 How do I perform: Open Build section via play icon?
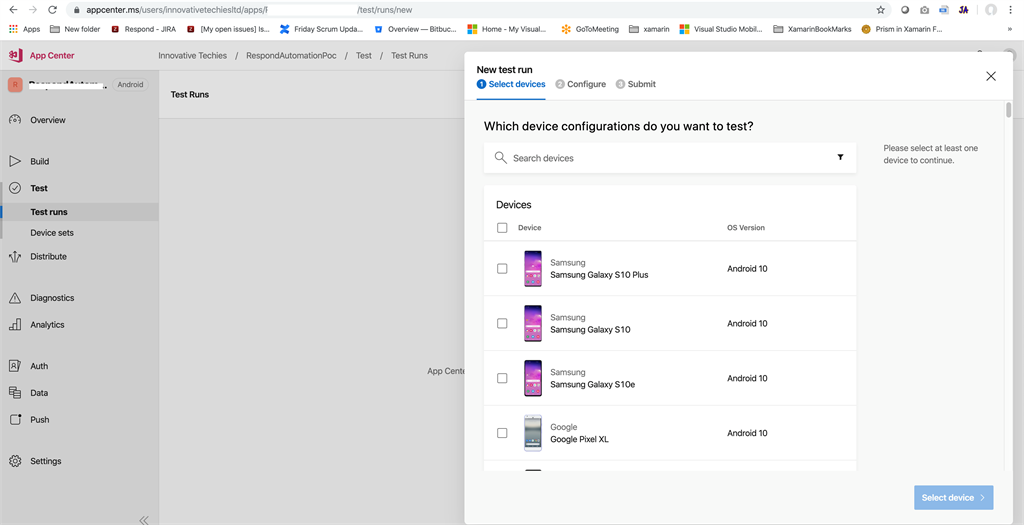(x=15, y=161)
